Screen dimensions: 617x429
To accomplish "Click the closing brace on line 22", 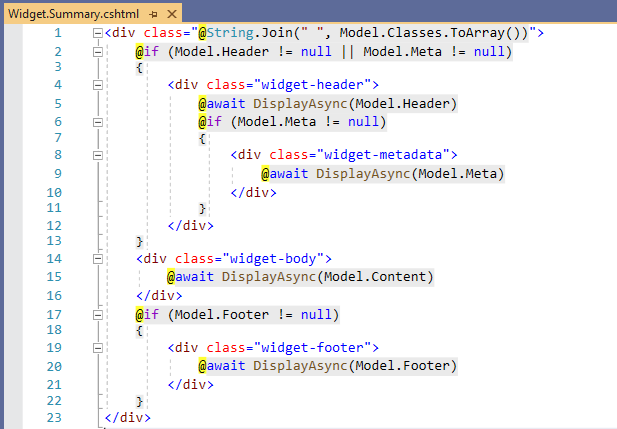I will tap(139, 402).
